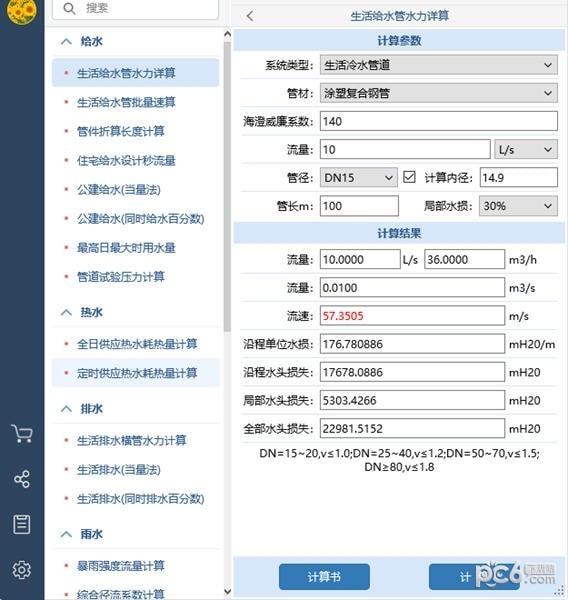Screen dimensions: 568x600
Task: Click the sunflower avatar icon
Action: [21, 11]
